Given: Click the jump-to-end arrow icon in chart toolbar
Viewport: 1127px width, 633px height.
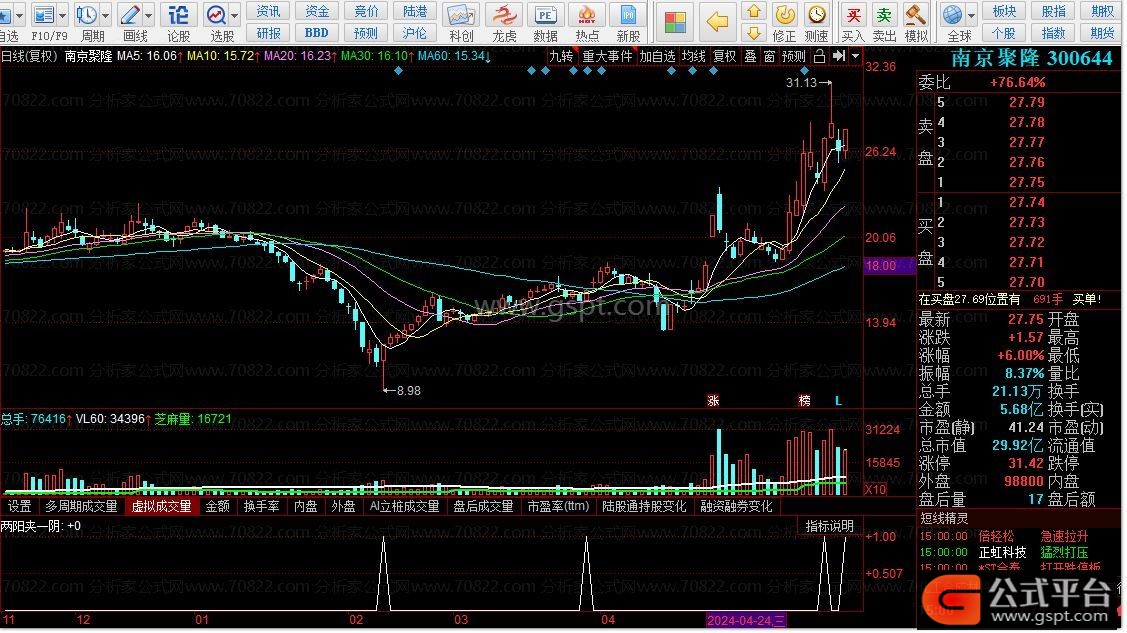Looking at the screenshot, I should coord(839,56).
